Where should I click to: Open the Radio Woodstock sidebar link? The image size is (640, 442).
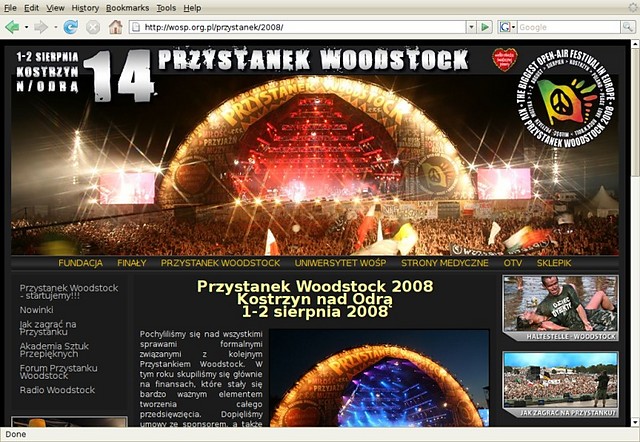pyautogui.click(x=57, y=390)
